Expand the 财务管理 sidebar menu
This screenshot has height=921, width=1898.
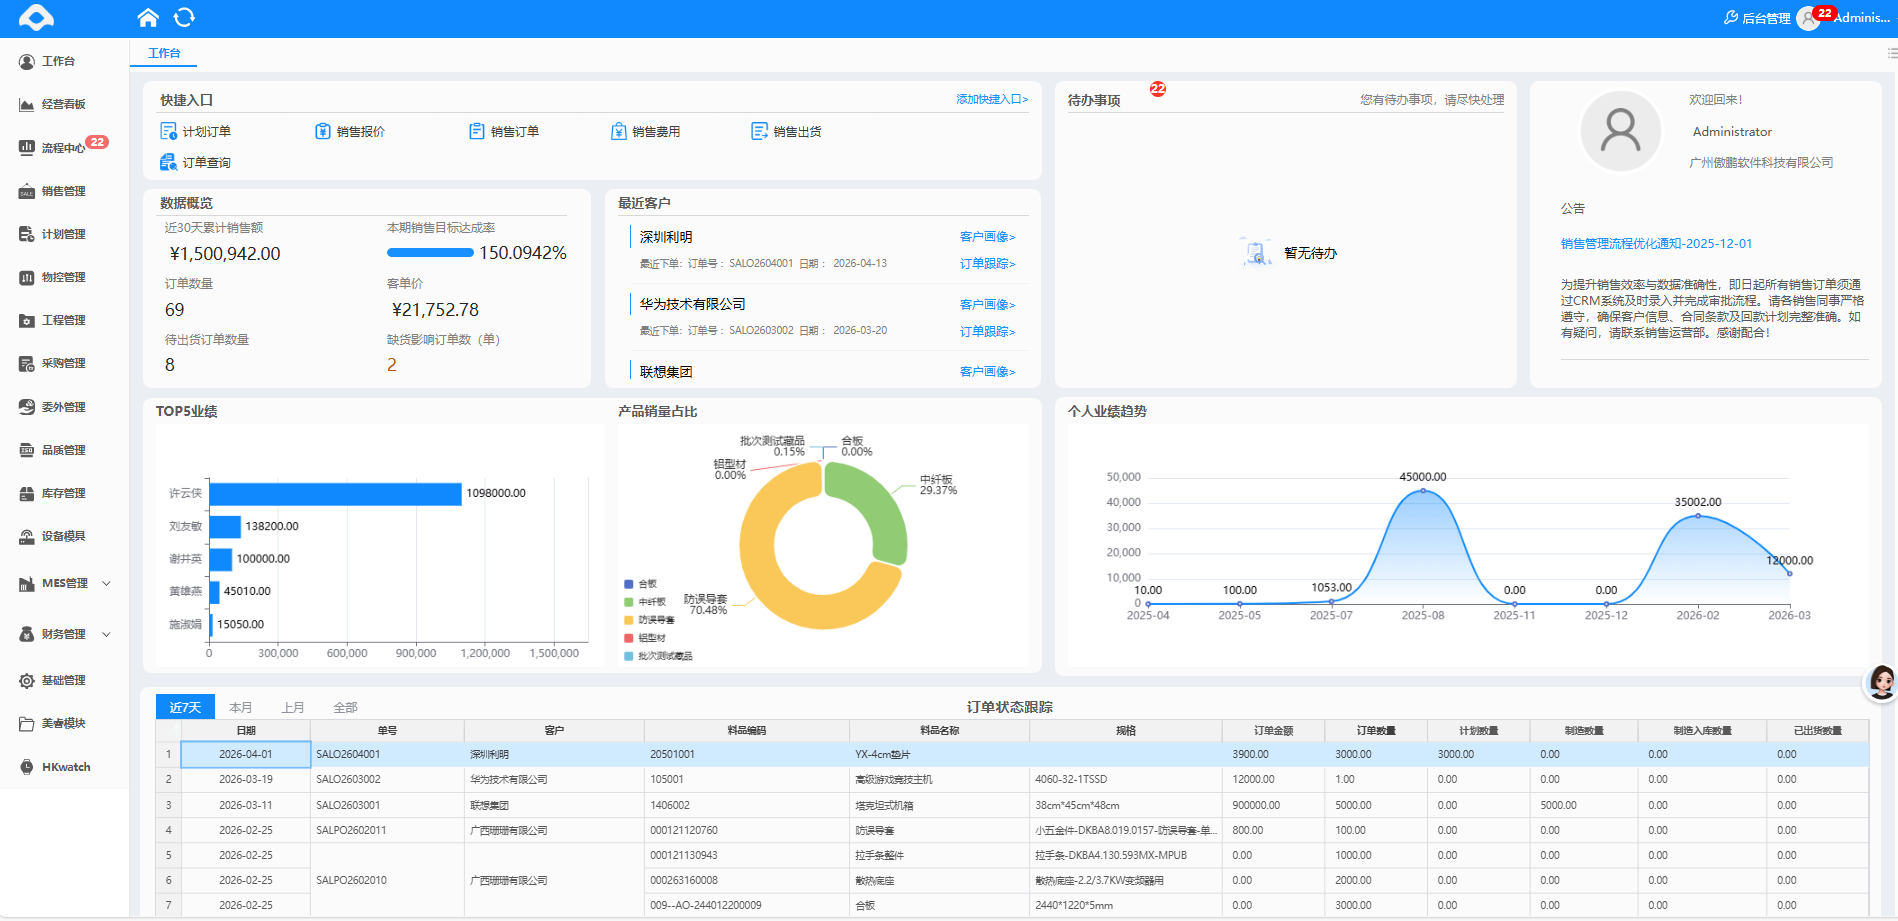[x=64, y=634]
